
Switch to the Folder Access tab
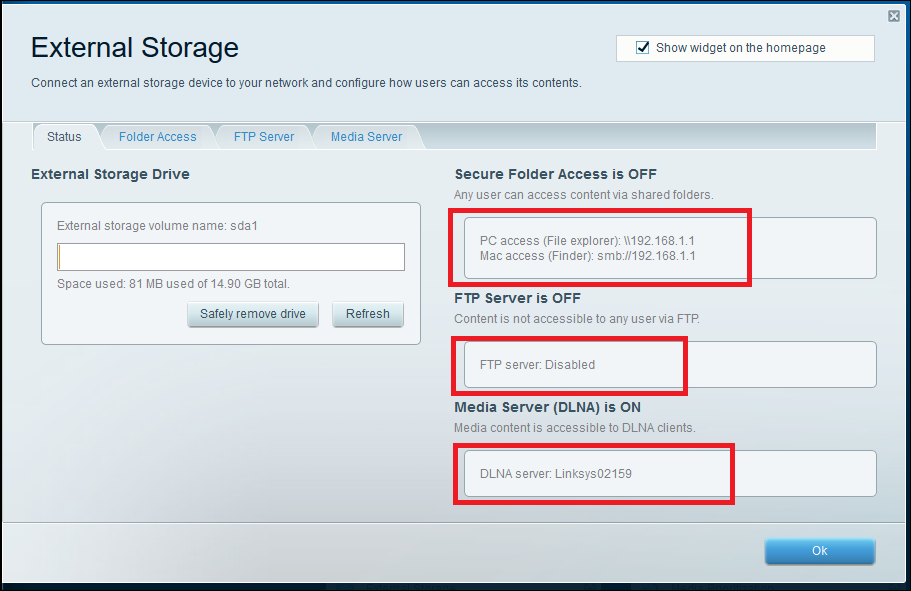[x=157, y=136]
